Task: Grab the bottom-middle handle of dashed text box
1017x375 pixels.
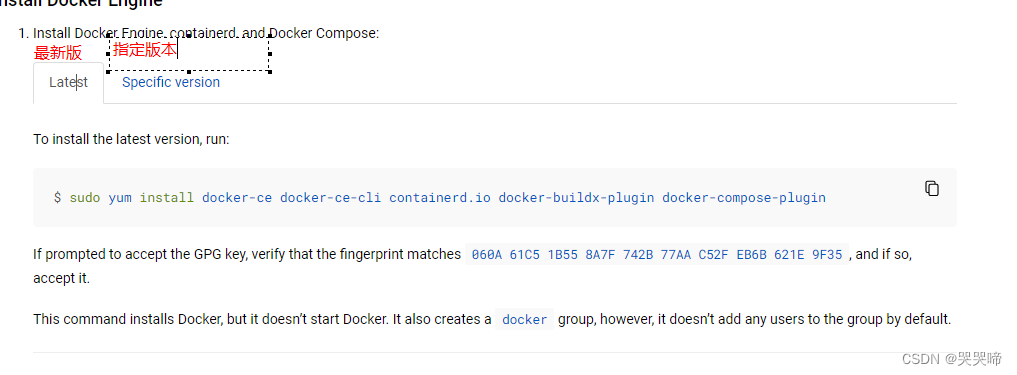Action: pyautogui.click(x=189, y=71)
